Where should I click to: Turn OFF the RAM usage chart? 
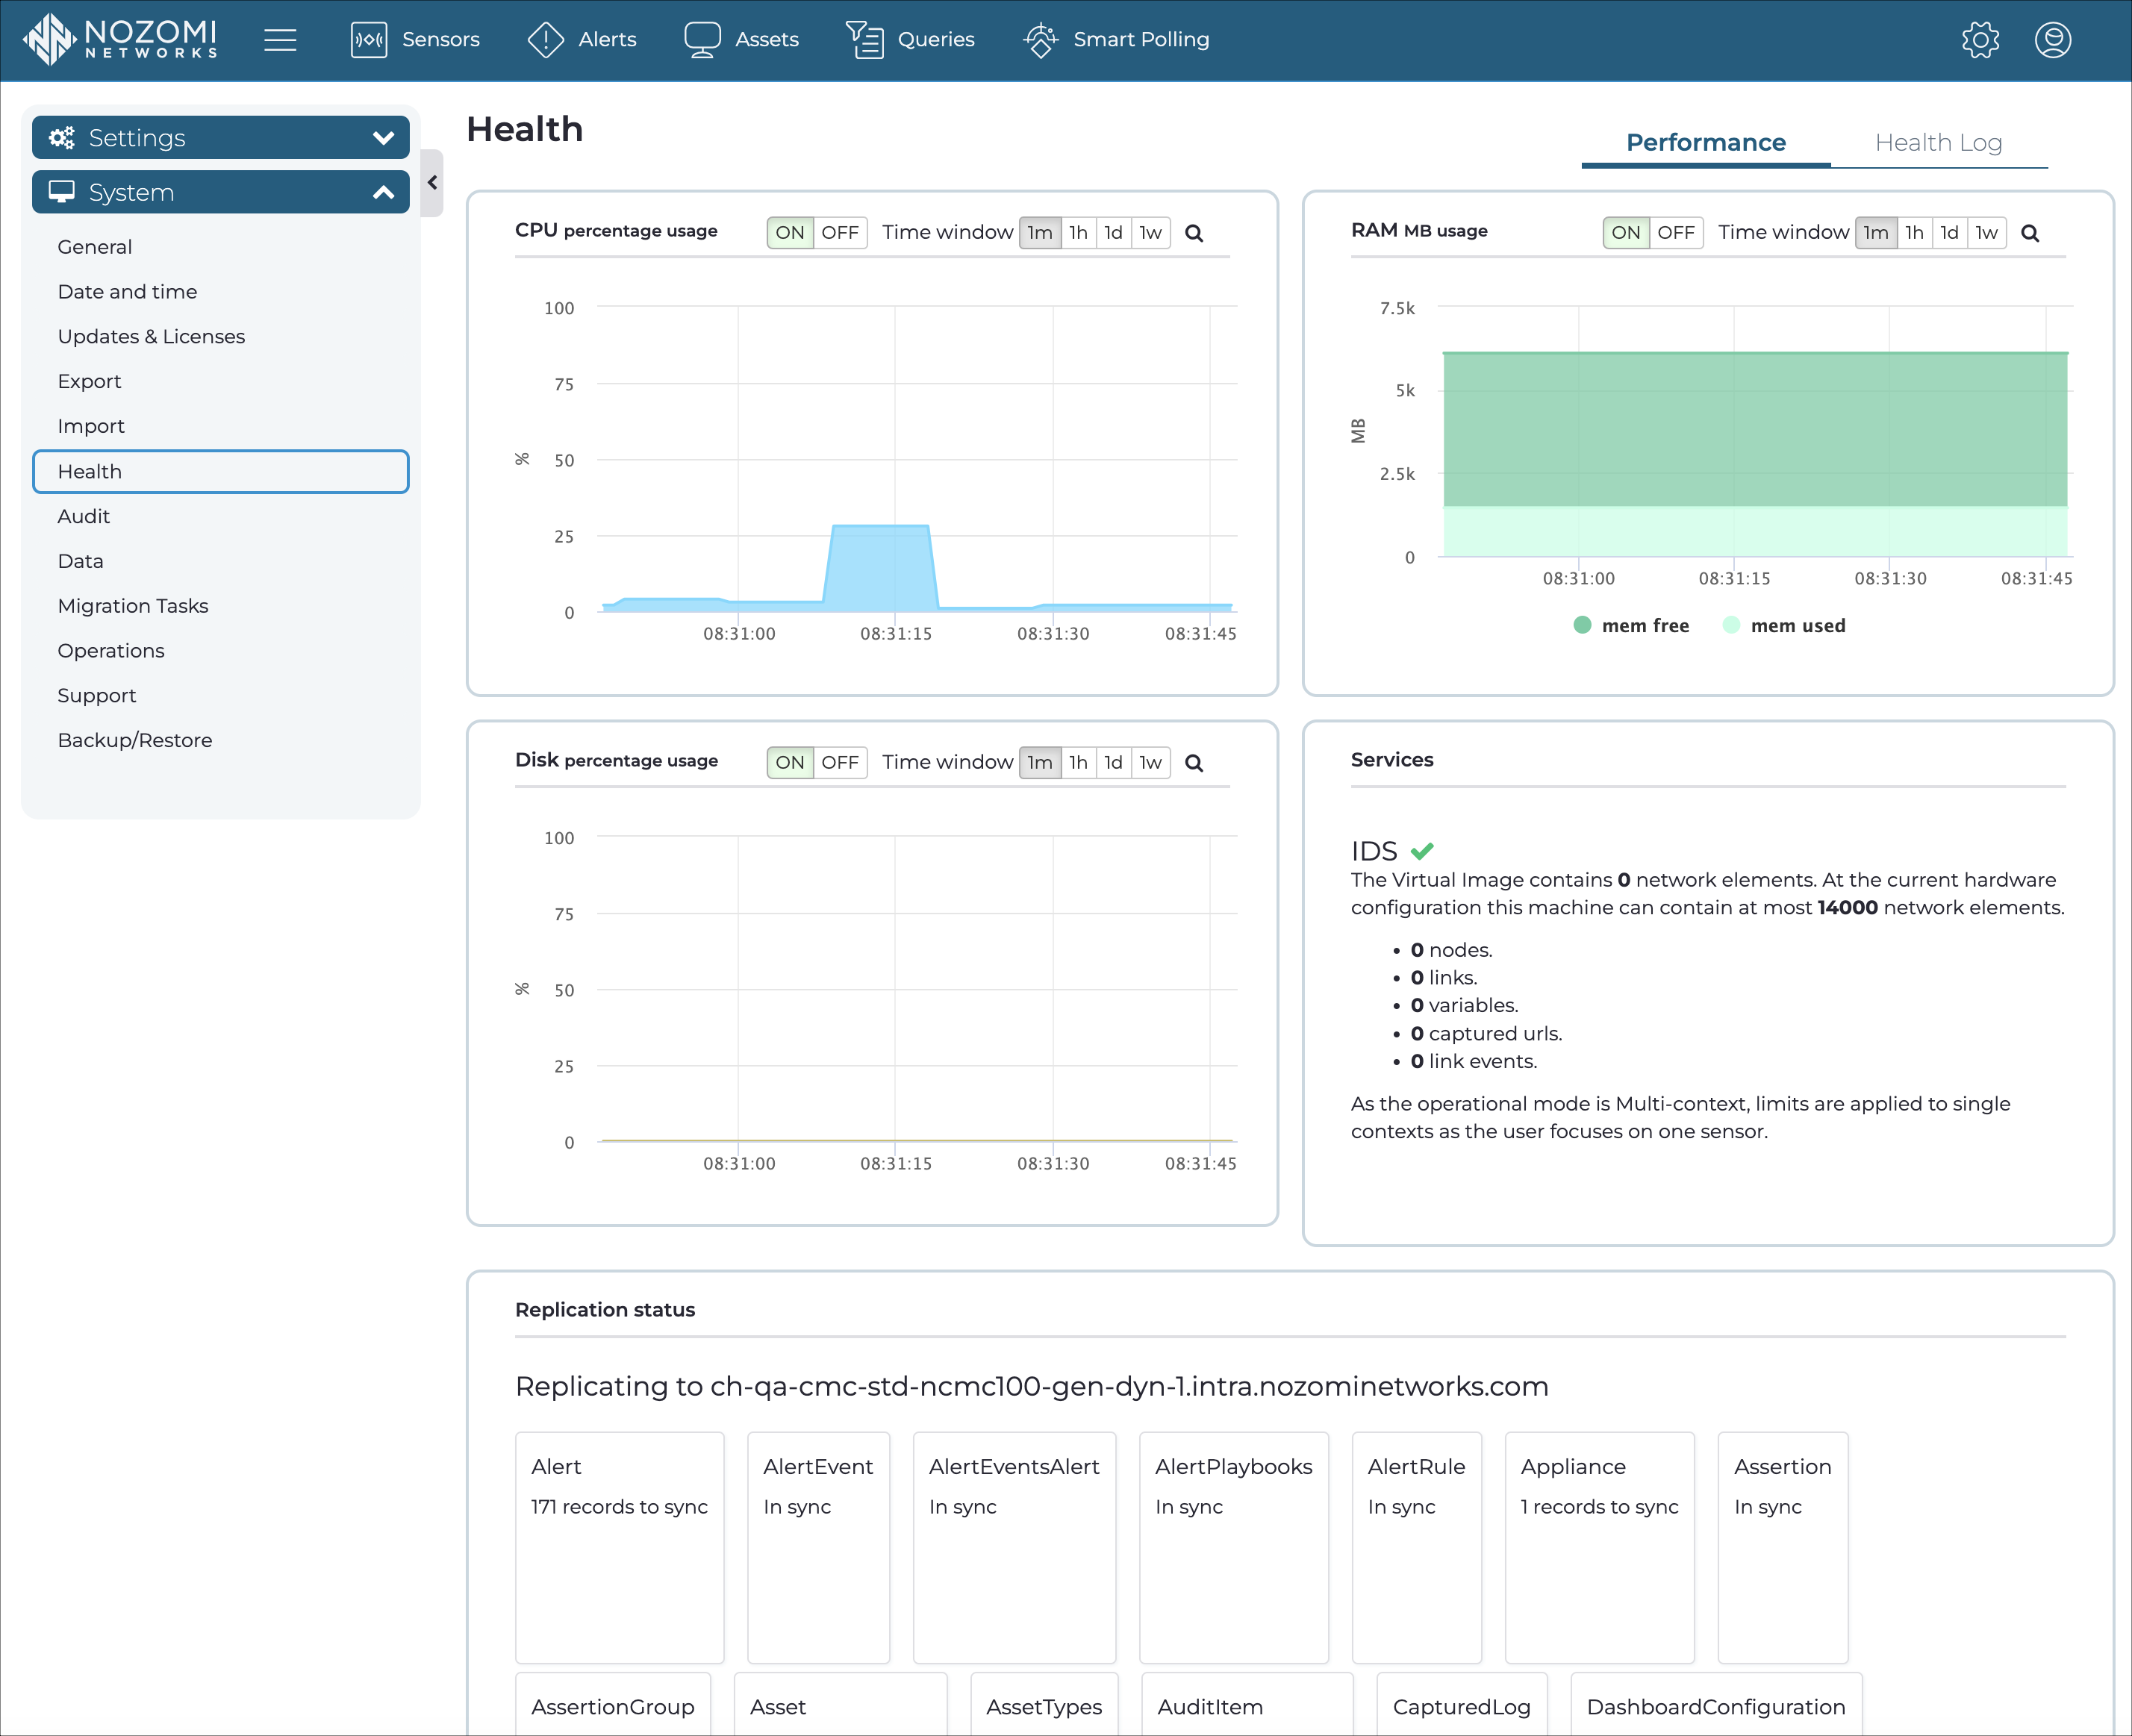point(1676,233)
